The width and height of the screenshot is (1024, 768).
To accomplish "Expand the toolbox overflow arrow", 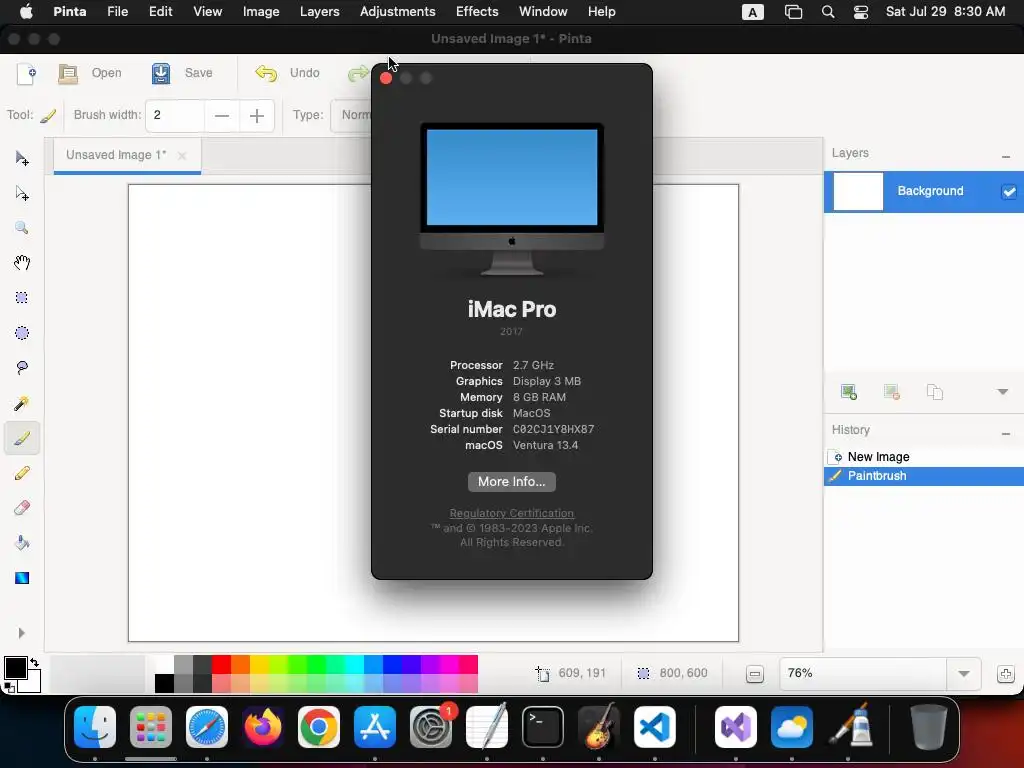I will click(22, 633).
